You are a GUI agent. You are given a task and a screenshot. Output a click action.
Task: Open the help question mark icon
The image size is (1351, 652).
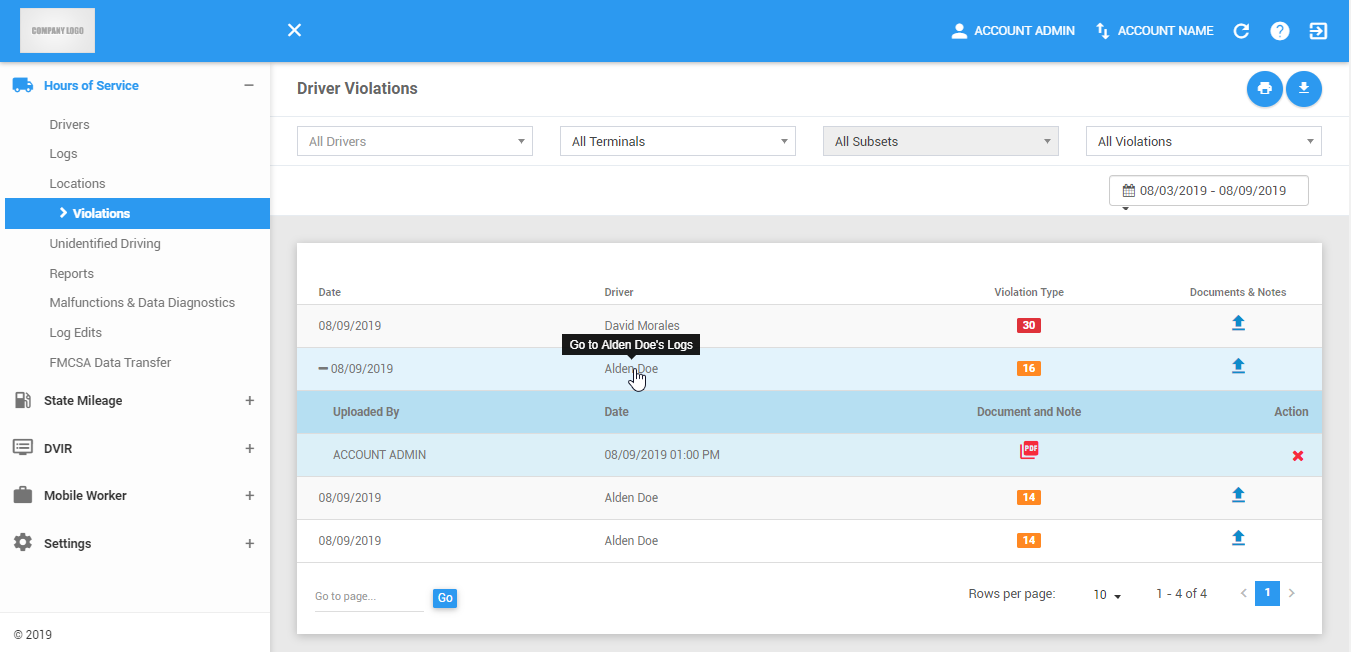(1280, 31)
